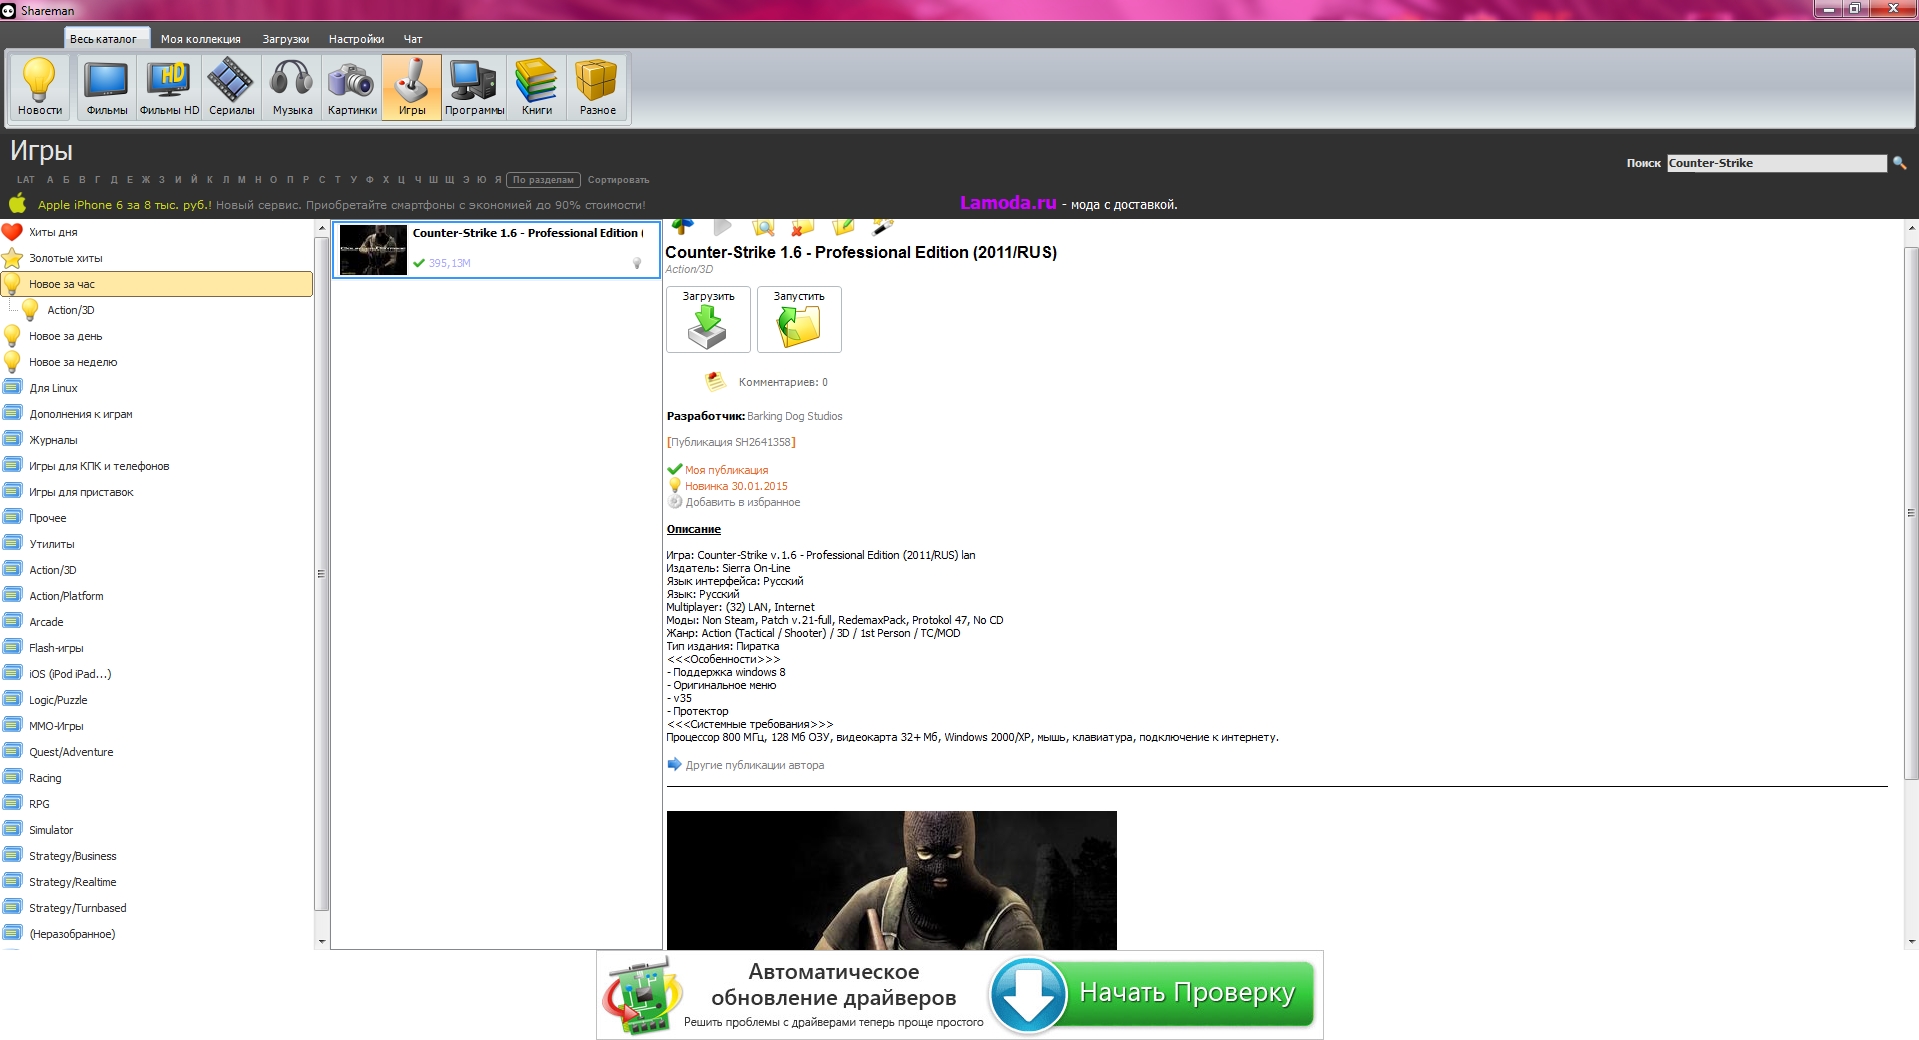Switch to the Загрузки tab
Screen dimensions: 1919x1040
286,39
